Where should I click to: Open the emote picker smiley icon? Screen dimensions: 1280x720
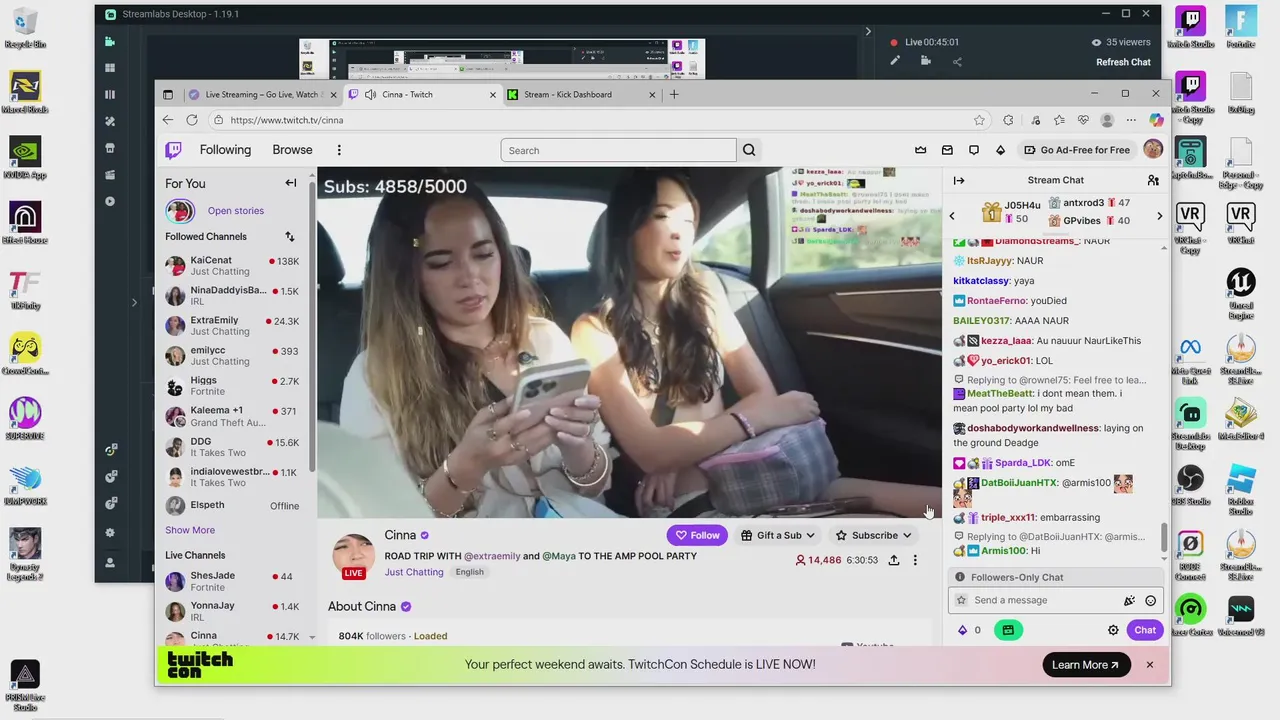(x=1151, y=600)
